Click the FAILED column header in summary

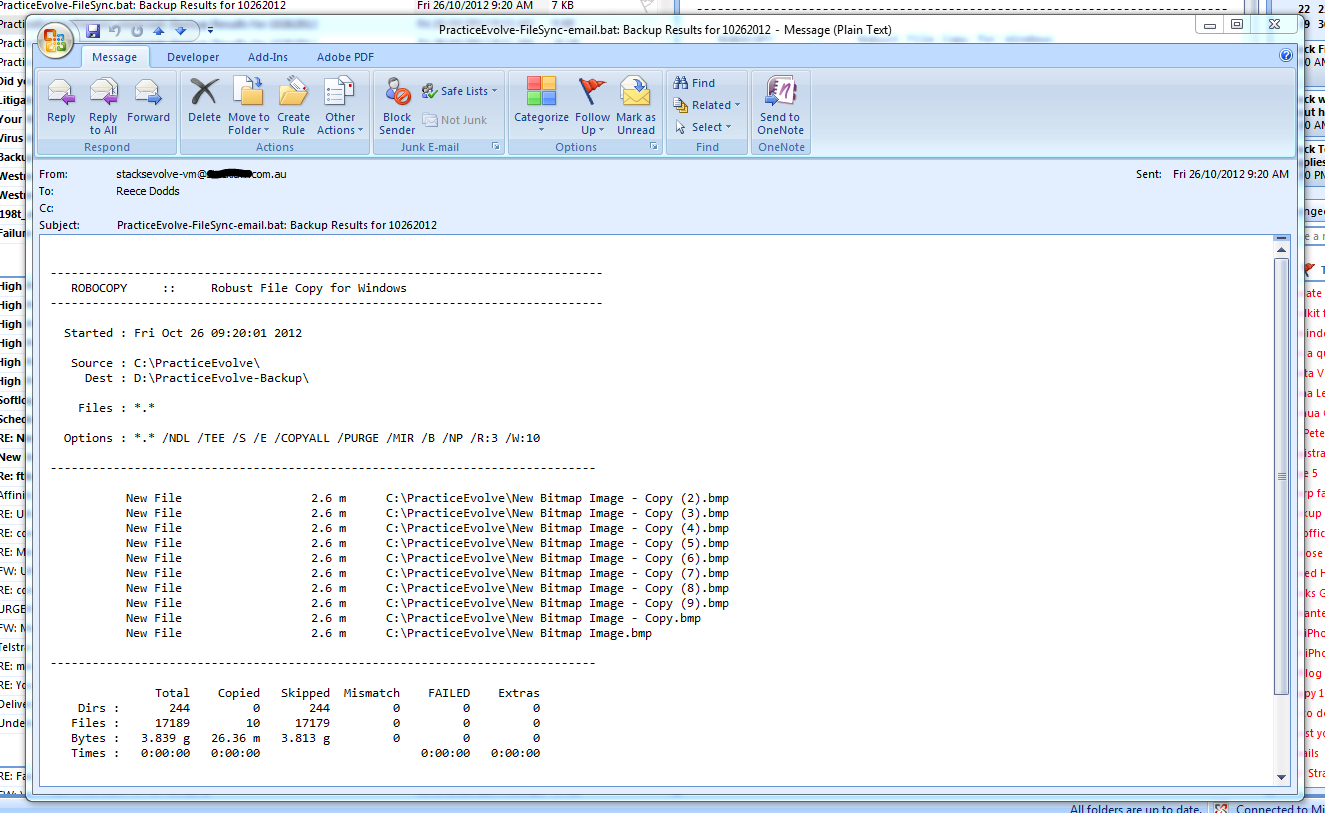coord(449,693)
